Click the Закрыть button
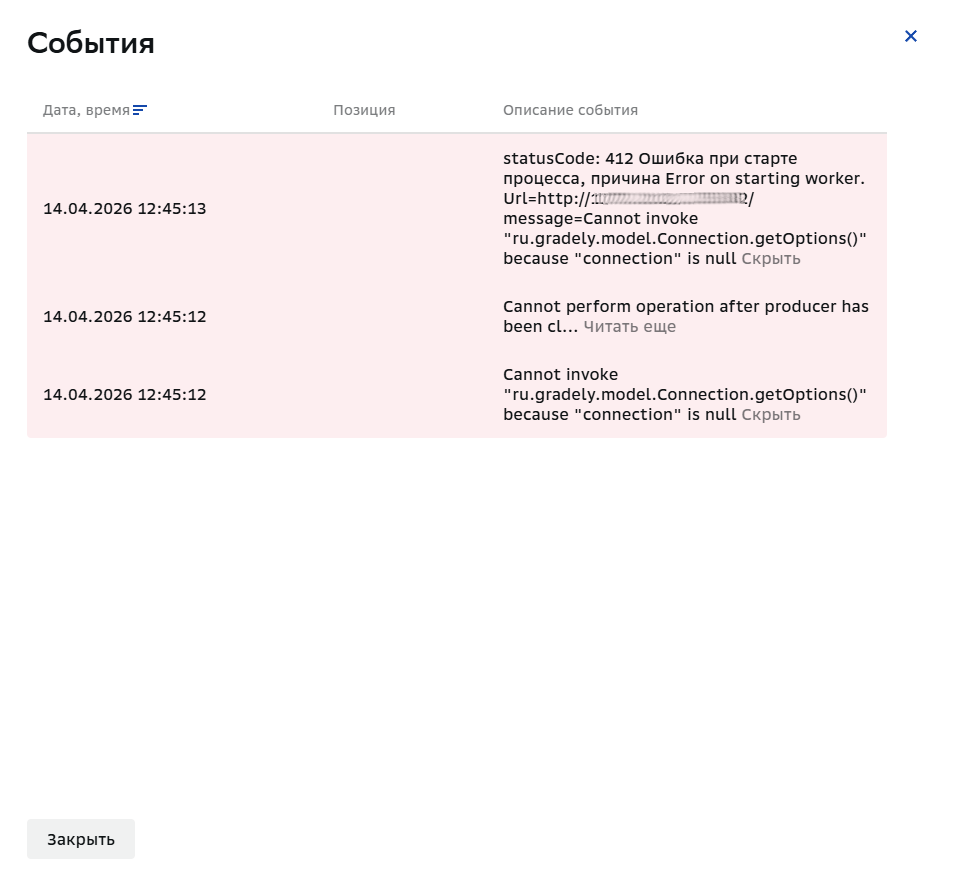953x873 pixels. 81,839
